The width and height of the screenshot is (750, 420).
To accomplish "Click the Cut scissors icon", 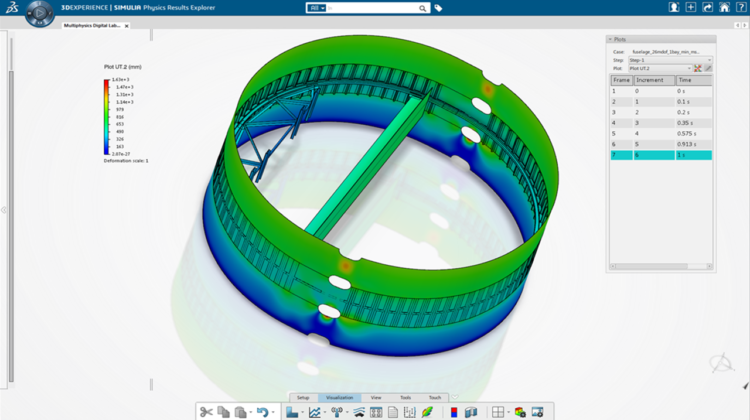I will point(206,411).
